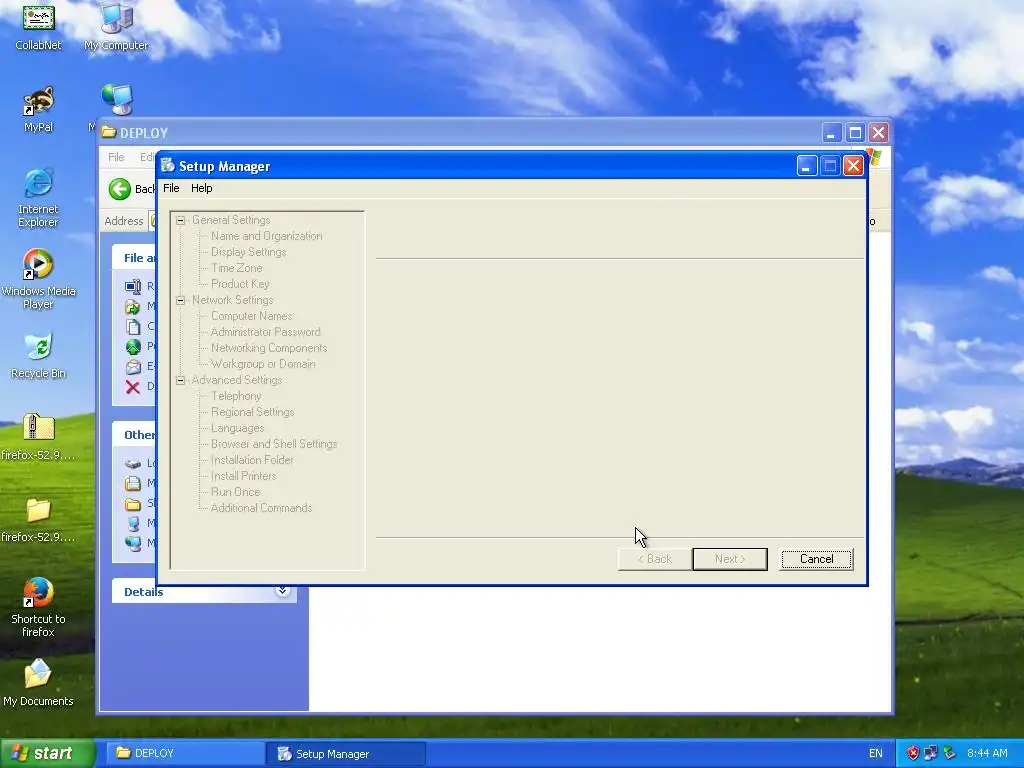Select Languages tree item
This screenshot has width=1024, height=768.
point(237,428)
